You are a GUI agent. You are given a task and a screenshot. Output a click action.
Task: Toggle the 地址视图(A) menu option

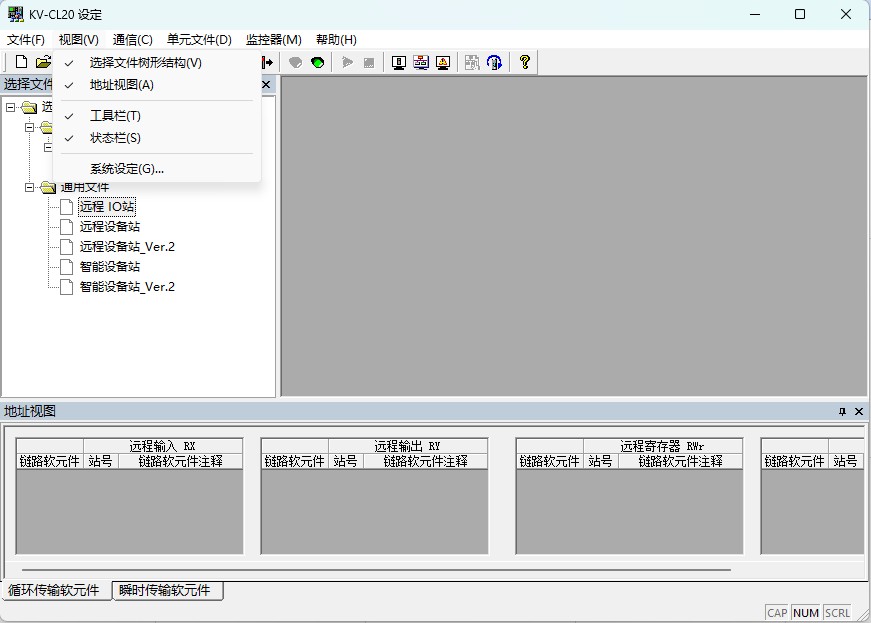coord(121,85)
